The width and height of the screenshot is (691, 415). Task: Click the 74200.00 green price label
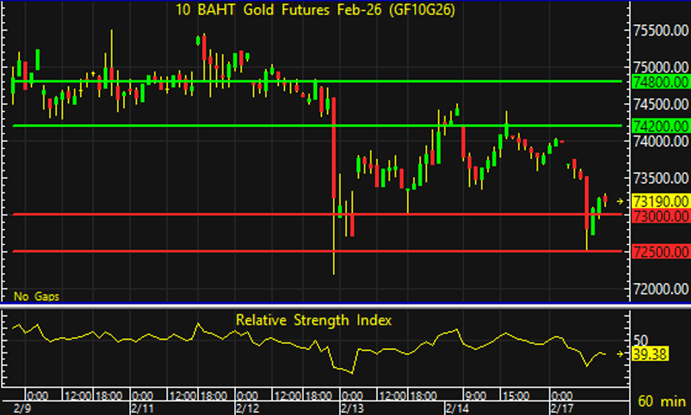662,126
